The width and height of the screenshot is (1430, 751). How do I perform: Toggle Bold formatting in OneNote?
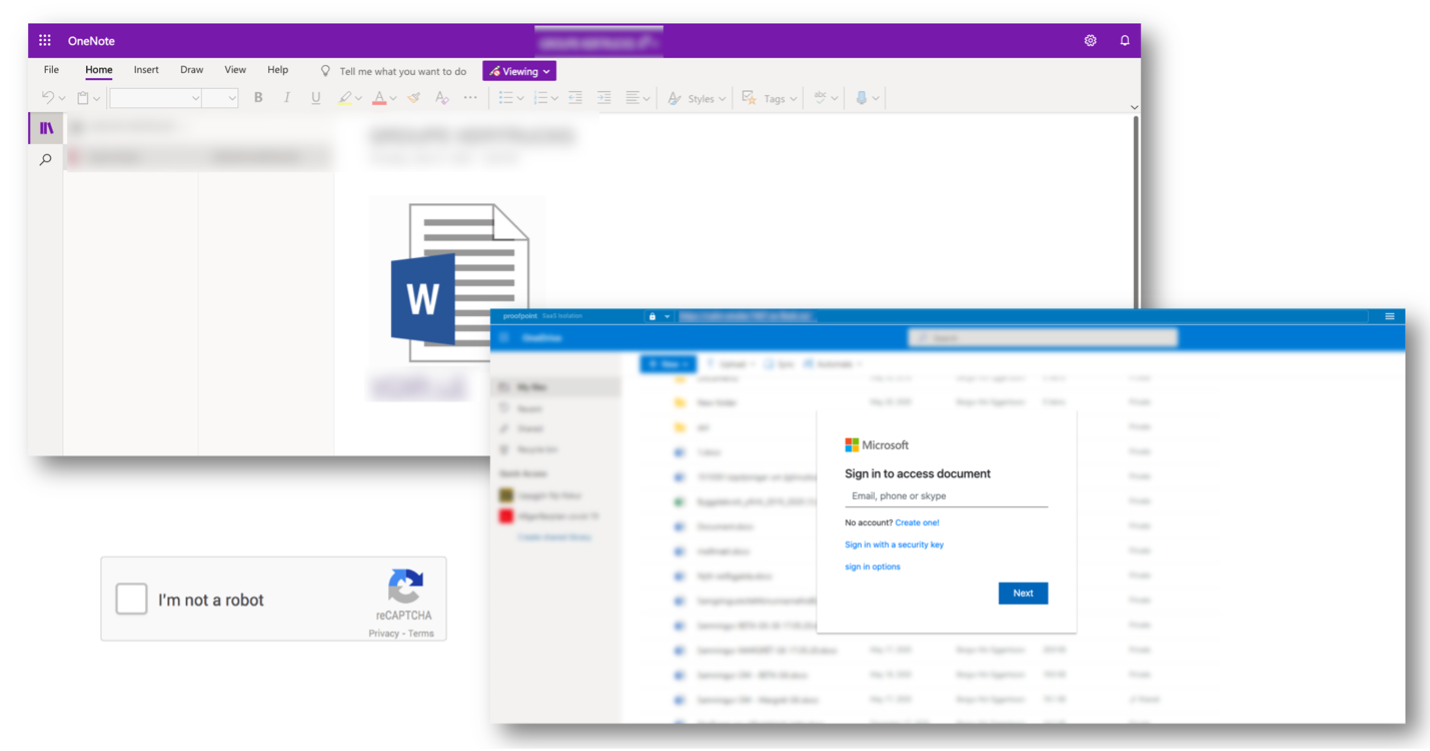(258, 98)
